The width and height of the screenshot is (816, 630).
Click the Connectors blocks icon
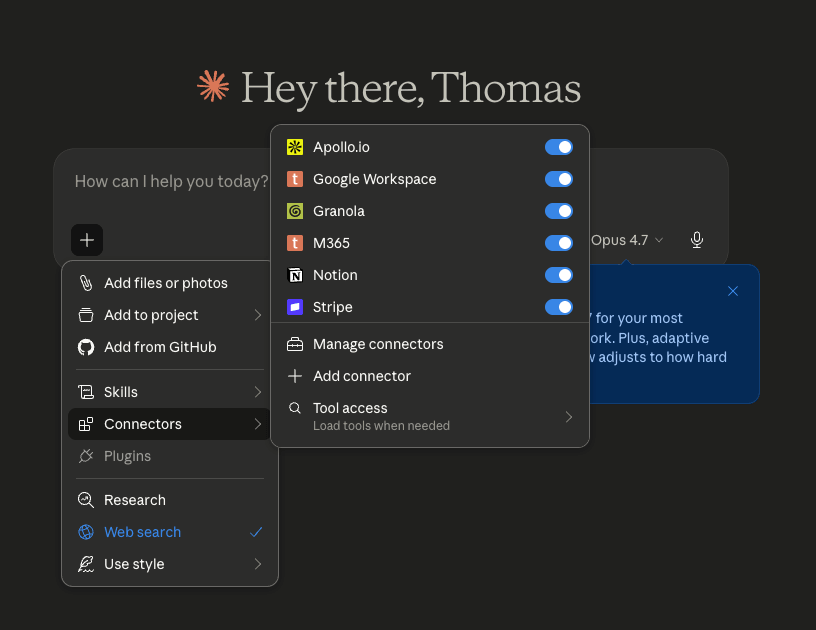point(86,424)
